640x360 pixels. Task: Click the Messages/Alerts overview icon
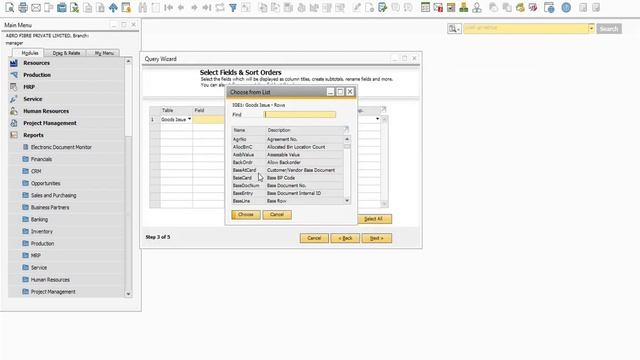[451, 7]
